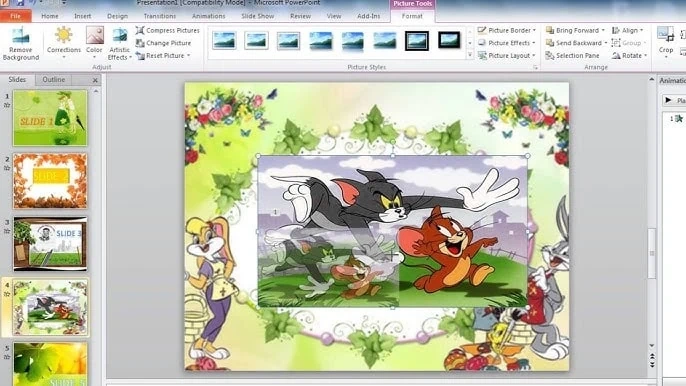Viewport: 686px width, 386px height.
Task: Select animation item 1 in Animation pane
Action: (x=677, y=119)
